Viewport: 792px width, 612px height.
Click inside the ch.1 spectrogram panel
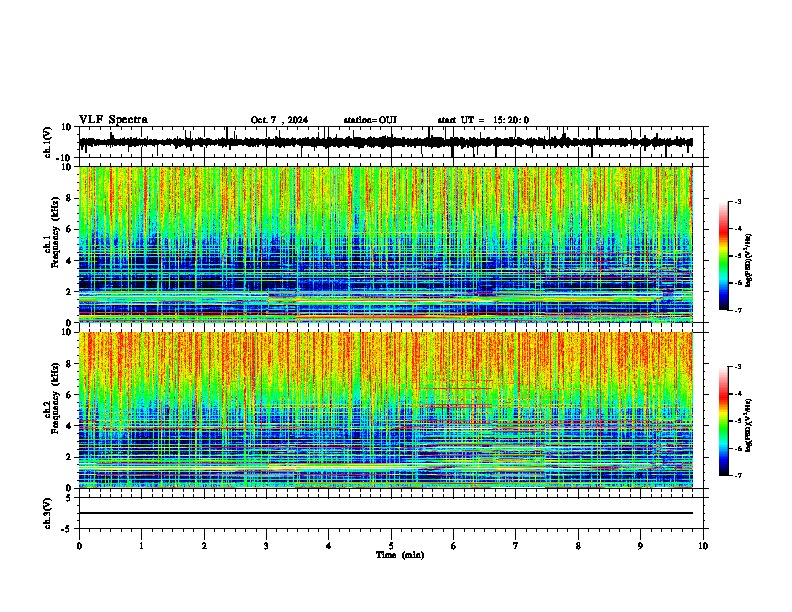pyautogui.click(x=386, y=244)
